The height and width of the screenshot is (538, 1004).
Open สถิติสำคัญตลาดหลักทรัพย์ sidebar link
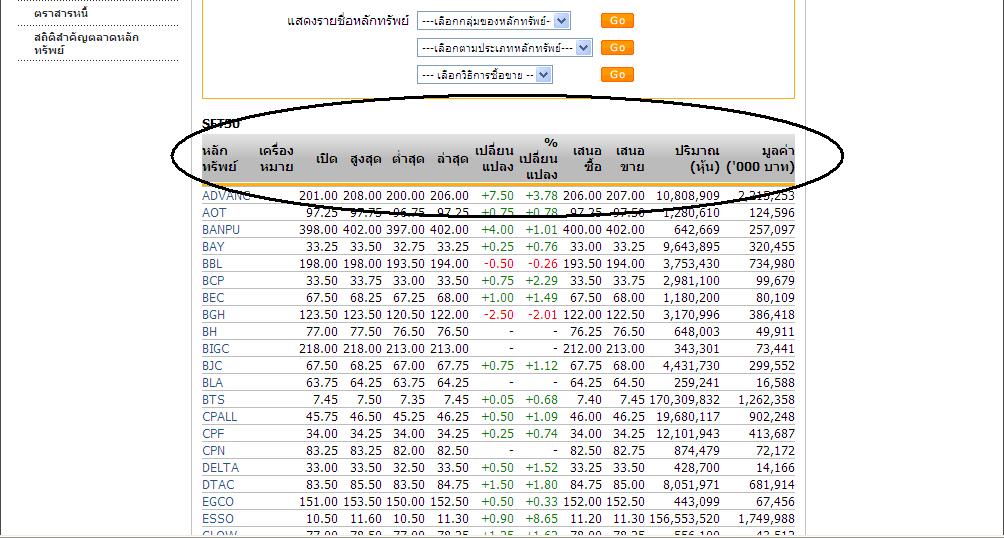[86, 44]
